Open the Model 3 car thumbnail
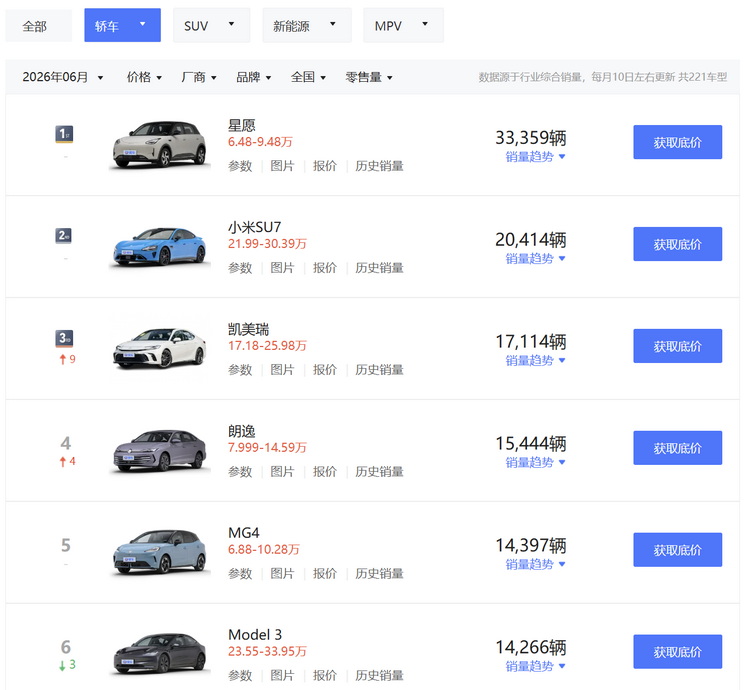 pyautogui.click(x=160, y=654)
